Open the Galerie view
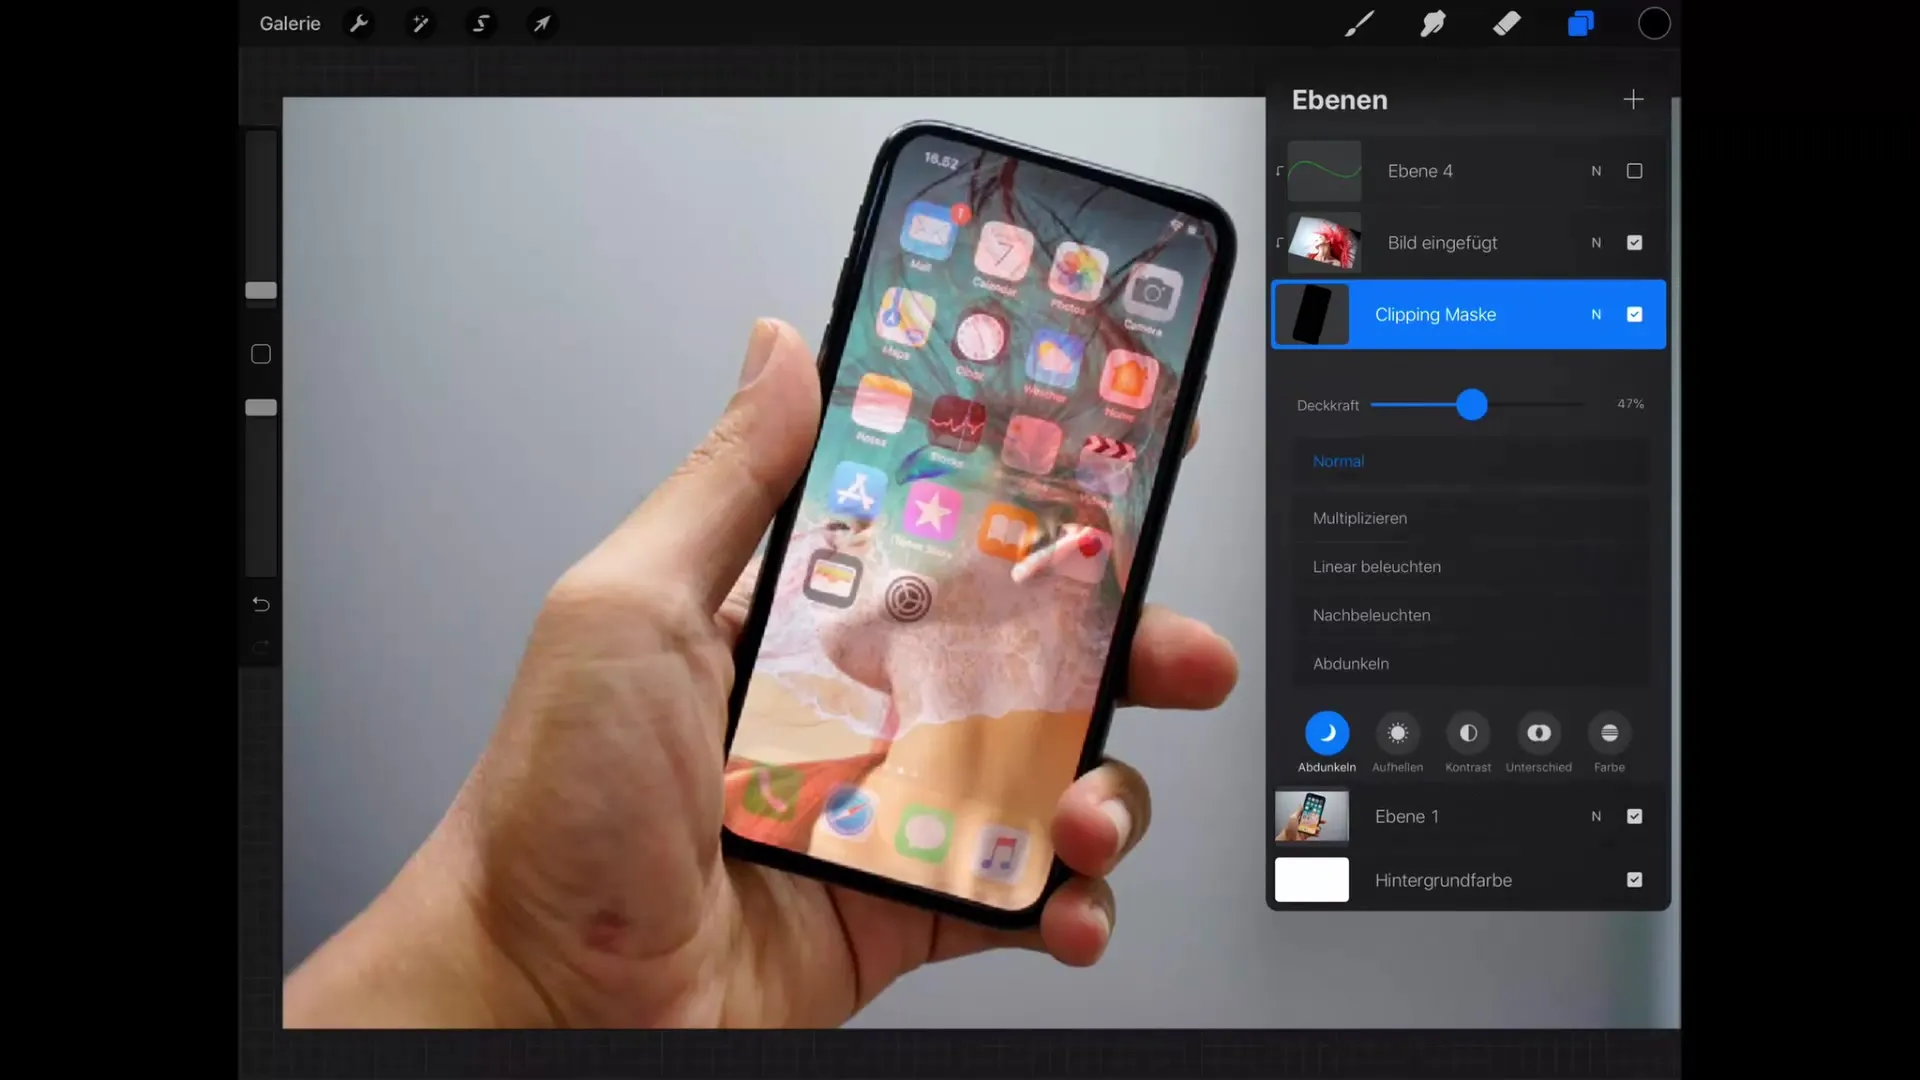The image size is (1920, 1080). coord(290,23)
